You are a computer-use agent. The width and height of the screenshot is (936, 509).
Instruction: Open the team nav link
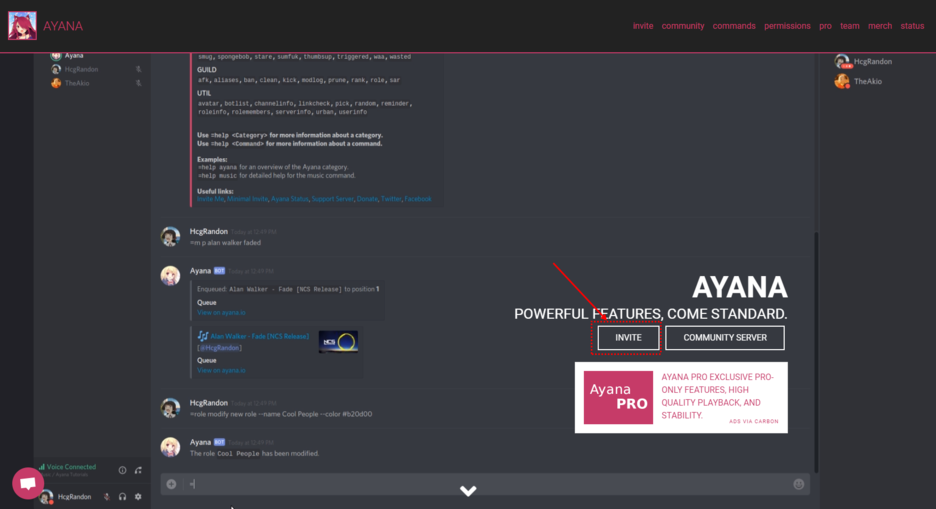[x=850, y=26]
